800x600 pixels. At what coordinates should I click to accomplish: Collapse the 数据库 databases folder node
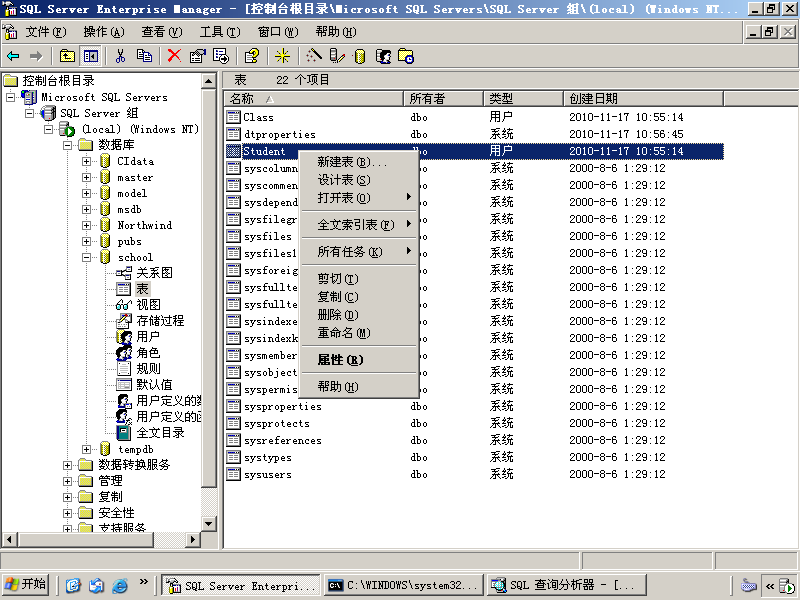(67, 145)
